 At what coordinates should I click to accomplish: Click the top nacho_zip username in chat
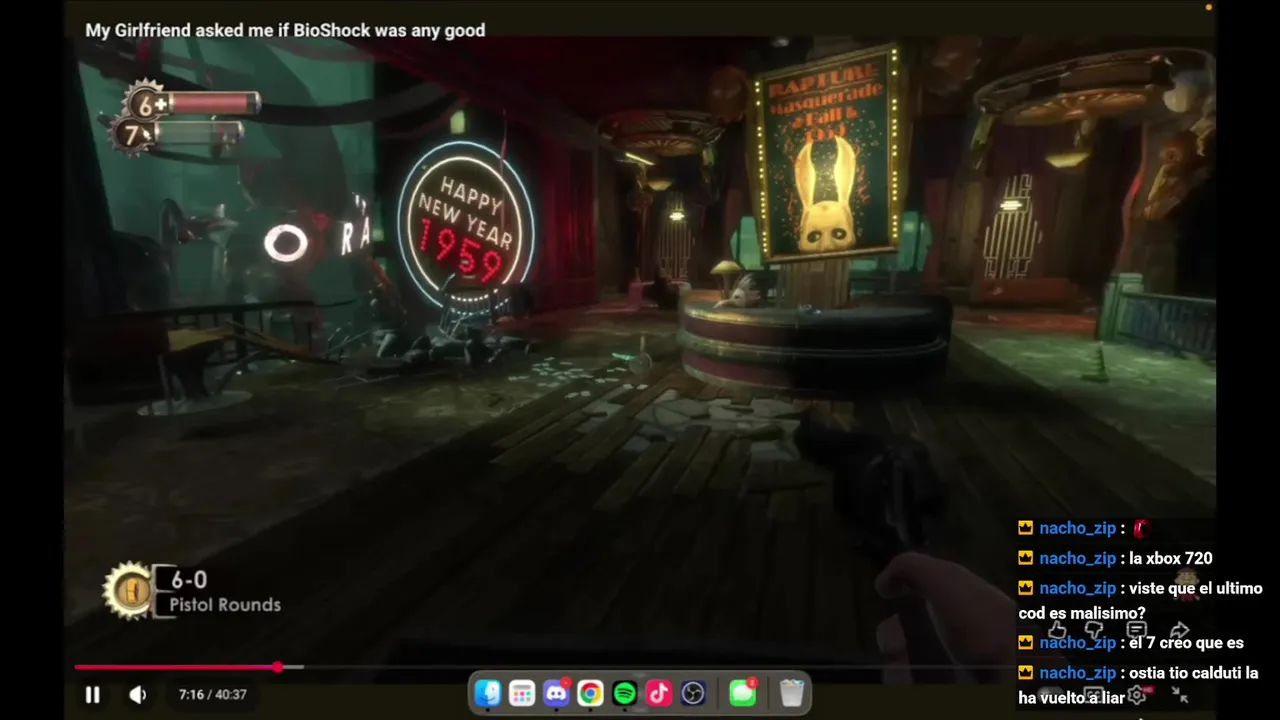(x=1077, y=528)
